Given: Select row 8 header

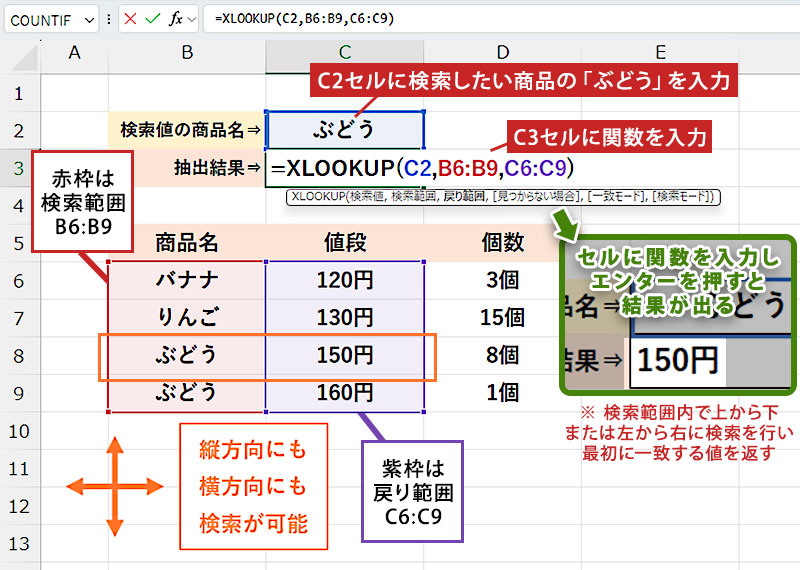Looking at the screenshot, I should (x=19, y=355).
